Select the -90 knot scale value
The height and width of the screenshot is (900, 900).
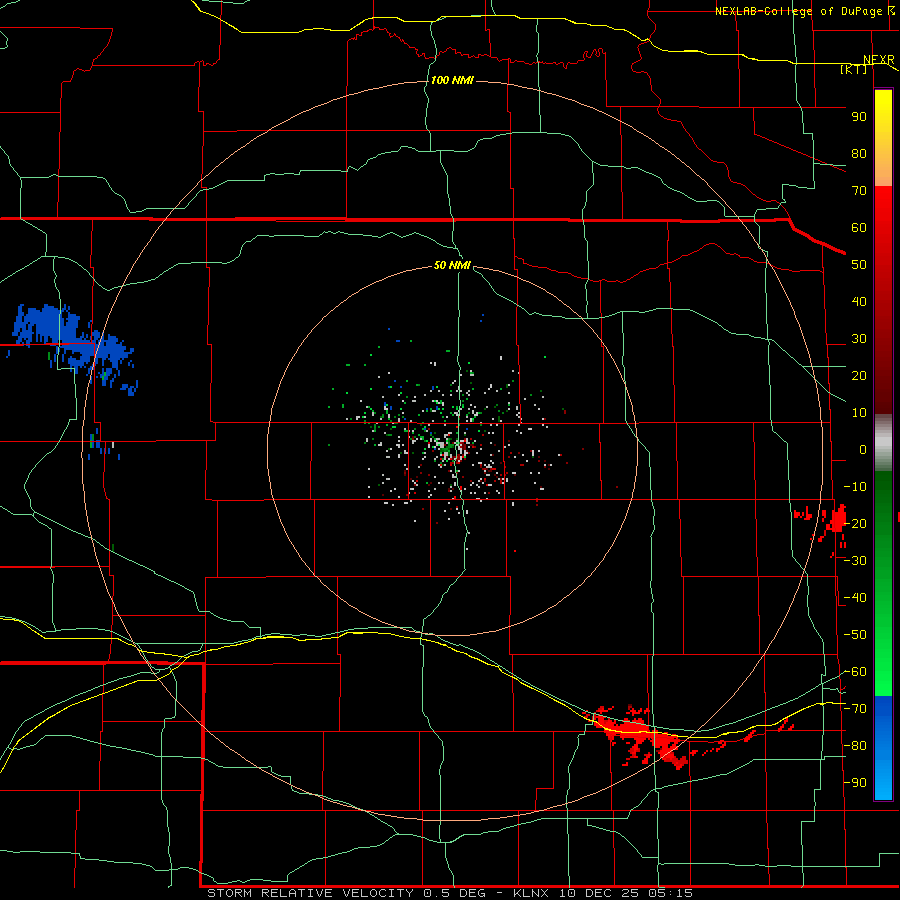[x=855, y=783]
